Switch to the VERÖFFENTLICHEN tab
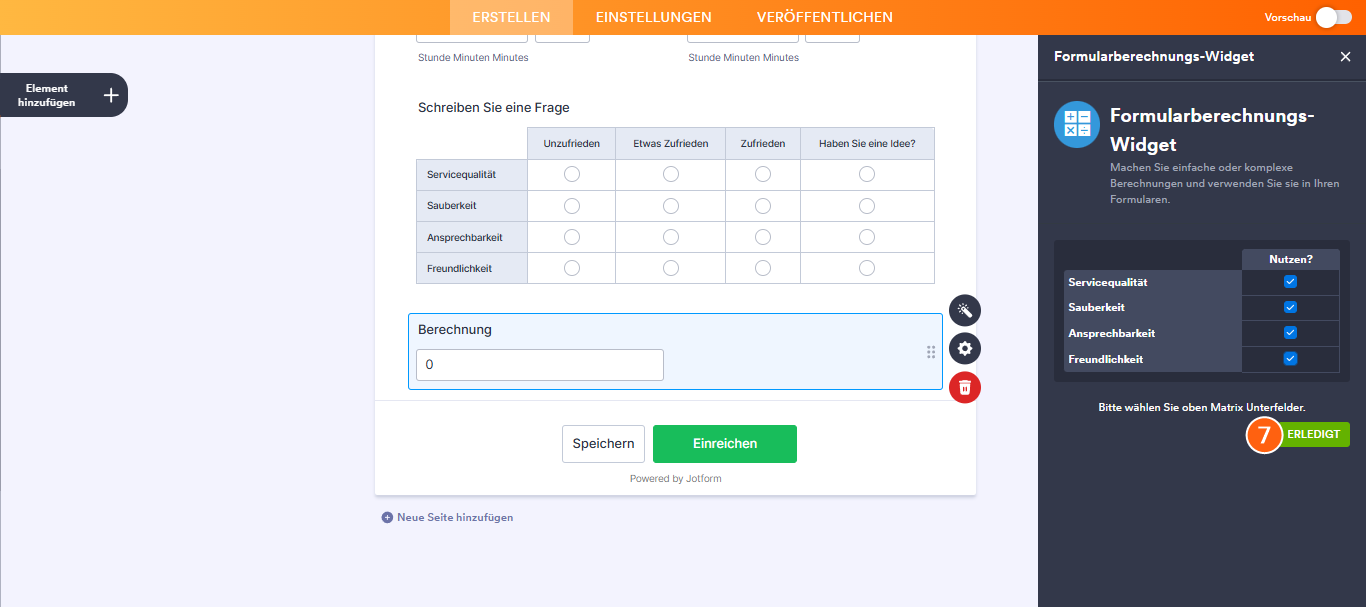The image size is (1366, 607). point(825,17)
